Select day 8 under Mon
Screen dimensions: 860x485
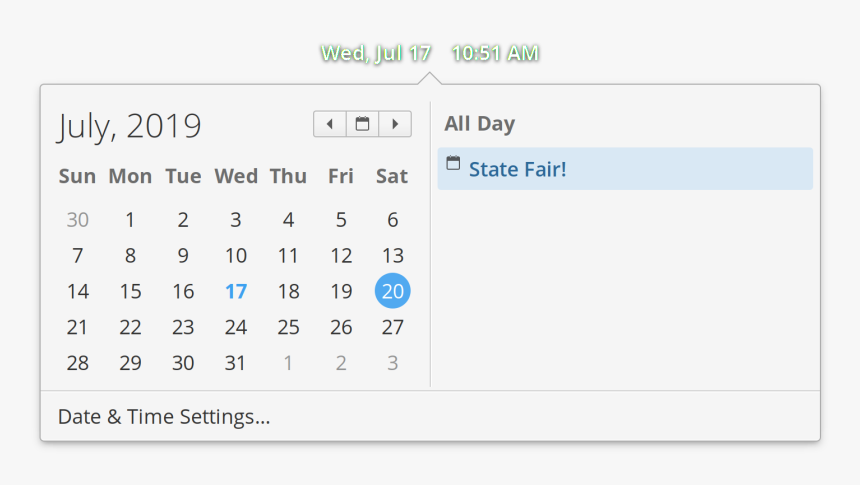click(130, 256)
